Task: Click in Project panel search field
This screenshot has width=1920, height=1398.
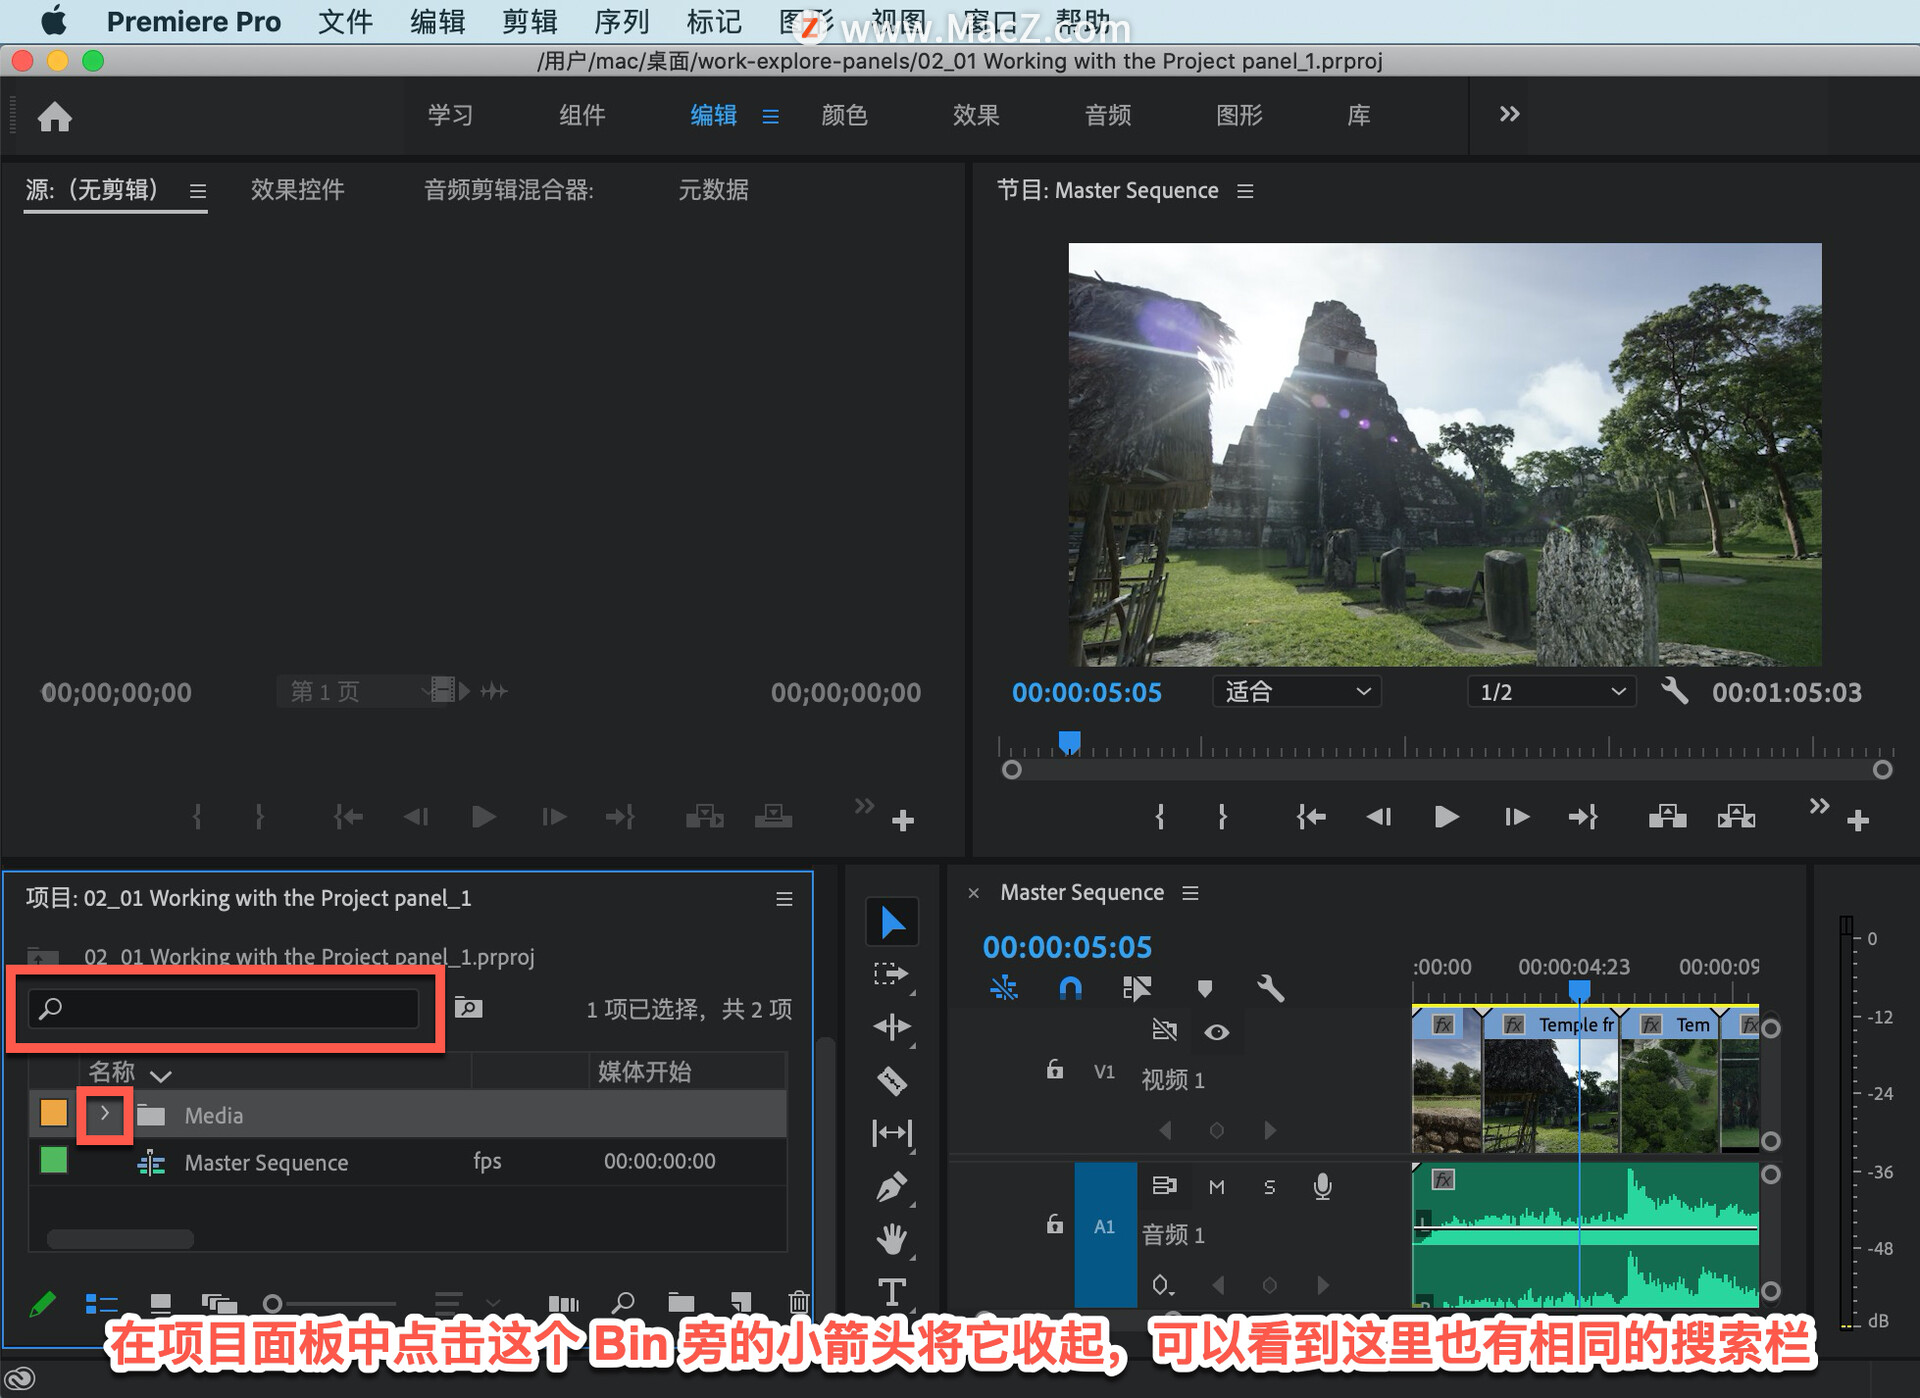Action: [x=224, y=1008]
